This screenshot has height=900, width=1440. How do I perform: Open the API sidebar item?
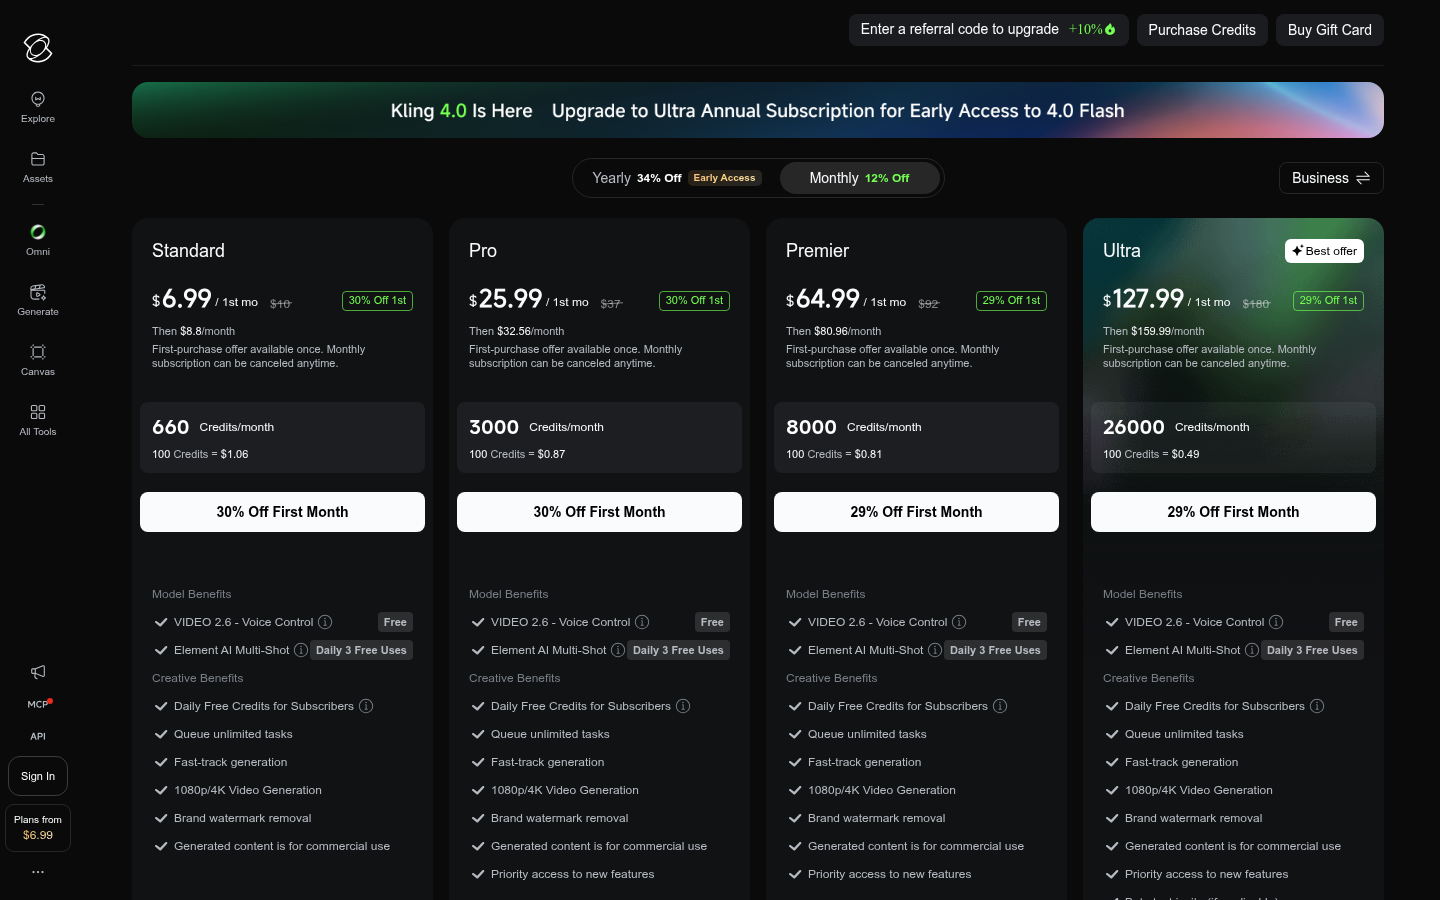38,736
